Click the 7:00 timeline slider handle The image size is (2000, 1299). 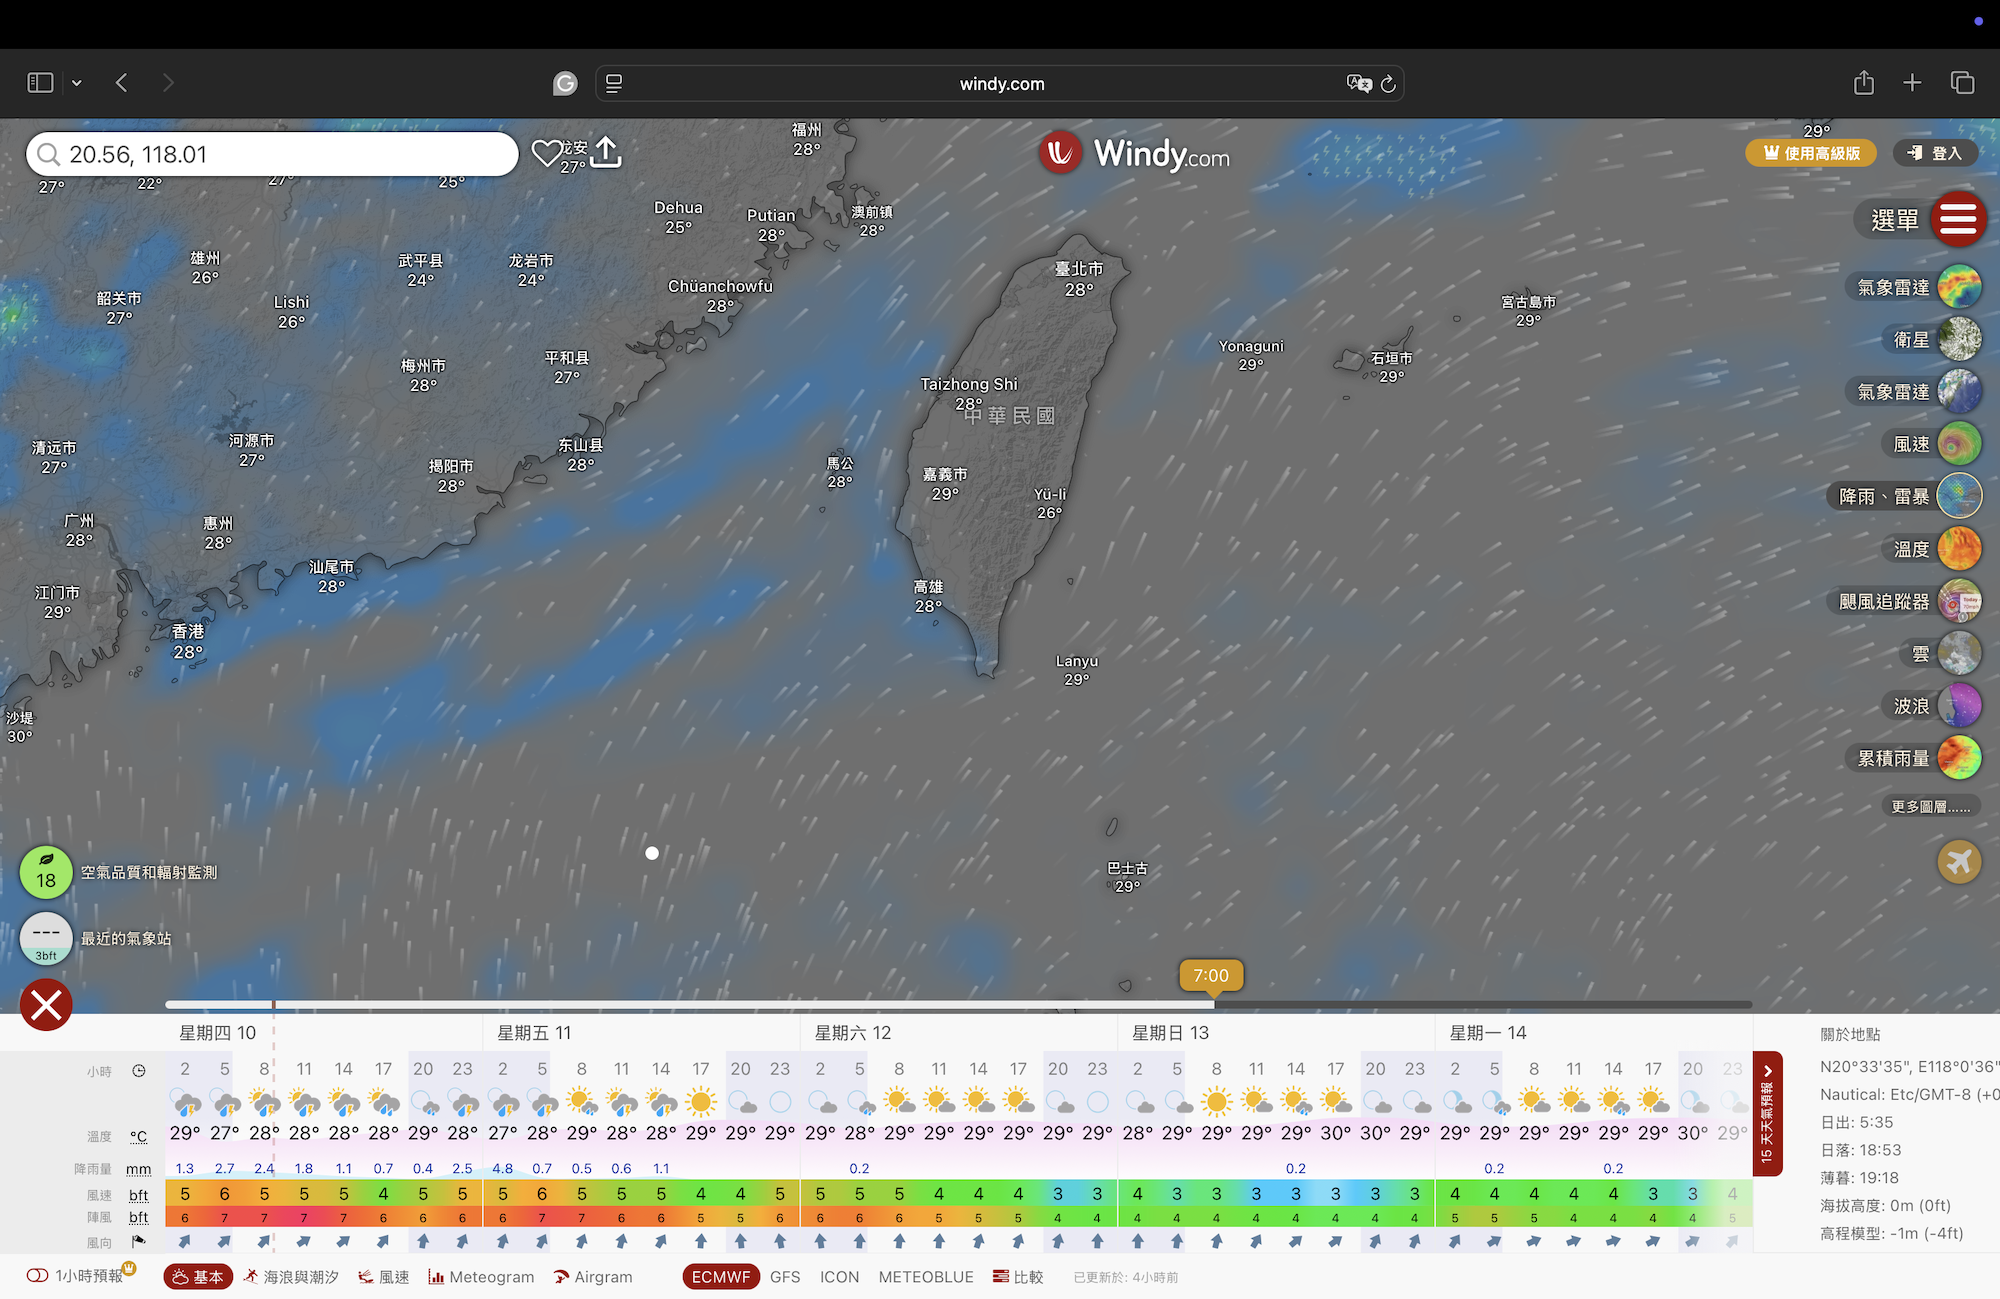pyautogui.click(x=1210, y=976)
